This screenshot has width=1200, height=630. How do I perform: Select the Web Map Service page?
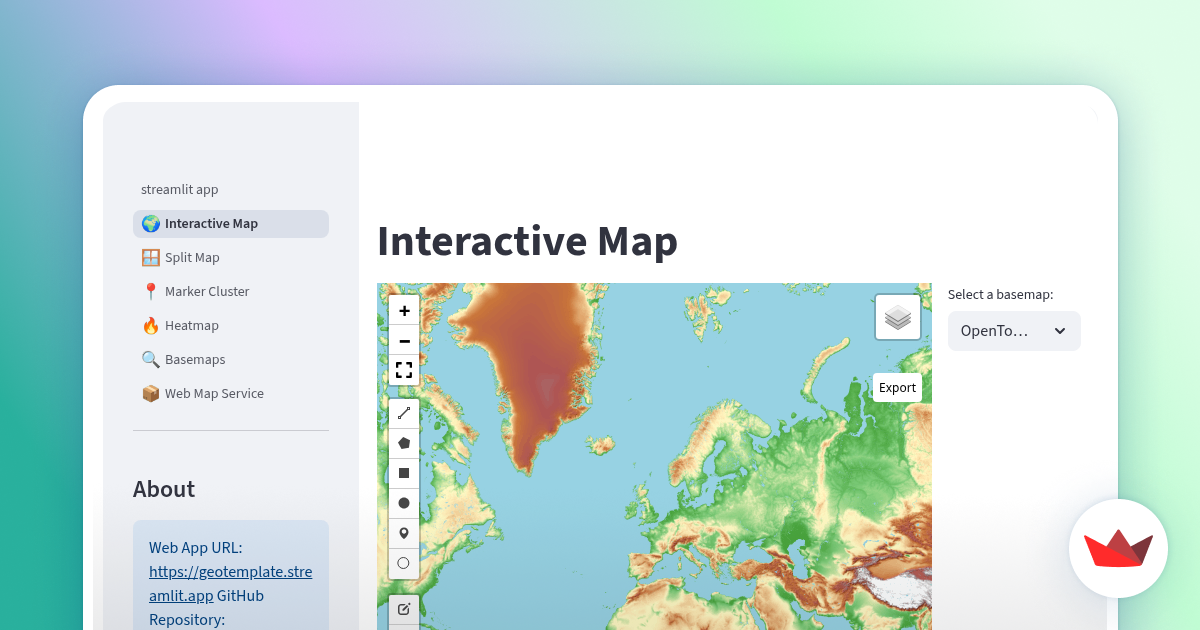coord(214,393)
